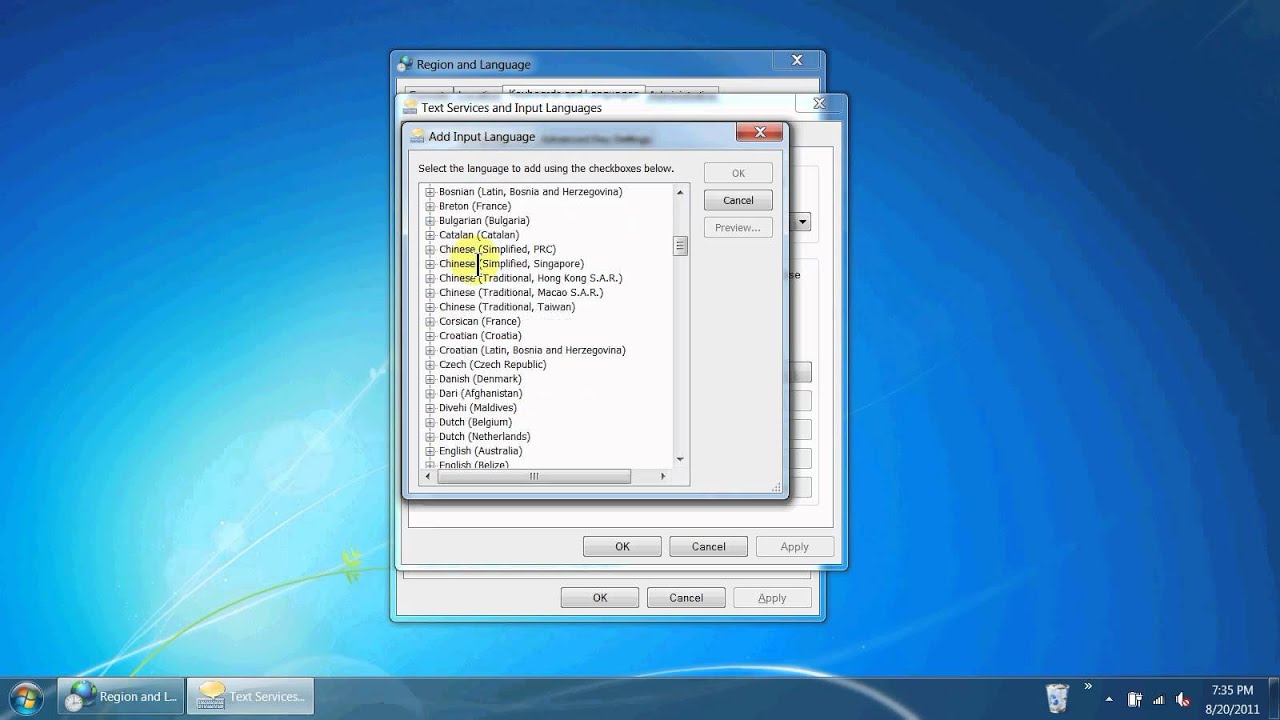
Task: Open the Recycle Bin icon near tray
Action: pyautogui.click(x=1057, y=697)
